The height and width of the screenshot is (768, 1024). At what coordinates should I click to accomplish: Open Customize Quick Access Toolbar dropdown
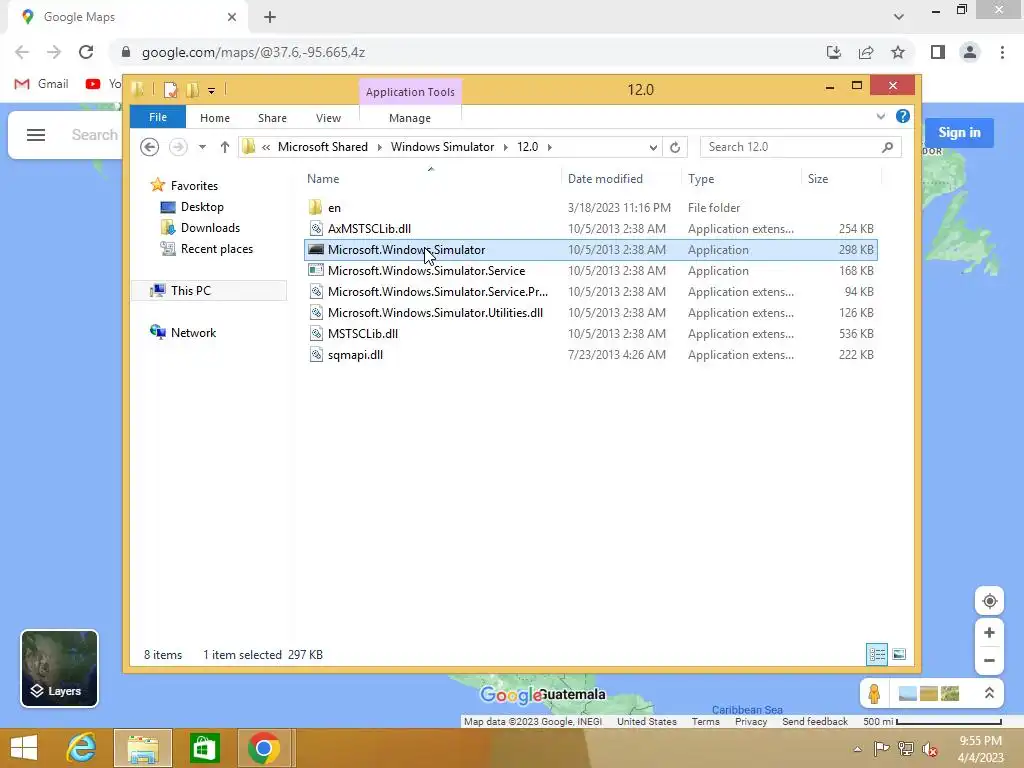click(212, 91)
